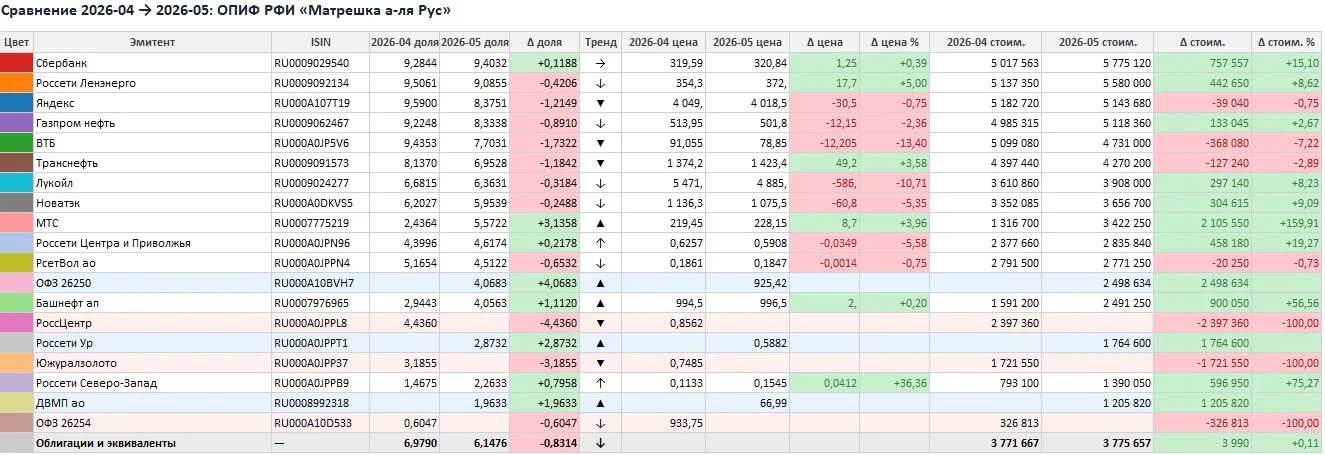Click the up-triangle trend icon for МТС
The width and height of the screenshot is (1325, 455).
[x=600, y=222]
